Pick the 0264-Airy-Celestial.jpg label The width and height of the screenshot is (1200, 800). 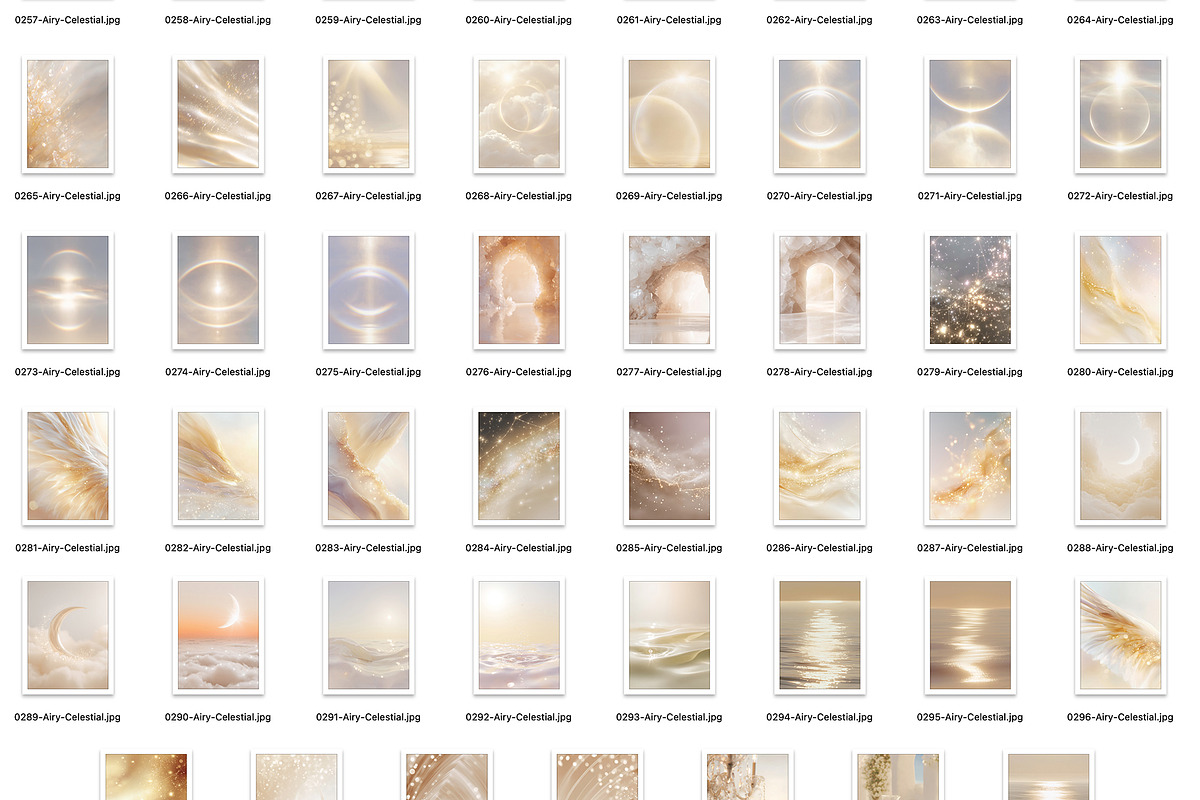click(x=1120, y=20)
